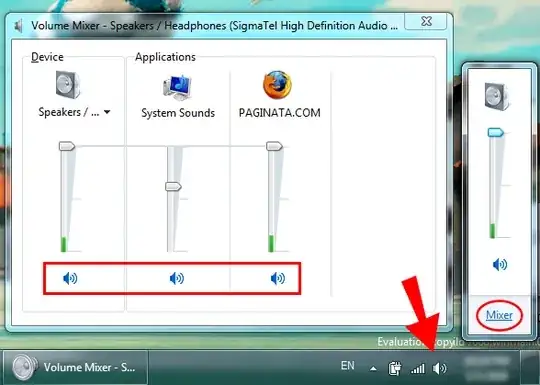This screenshot has width=540, height=385.
Task: Click the EN language indicator
Action: tap(347, 365)
